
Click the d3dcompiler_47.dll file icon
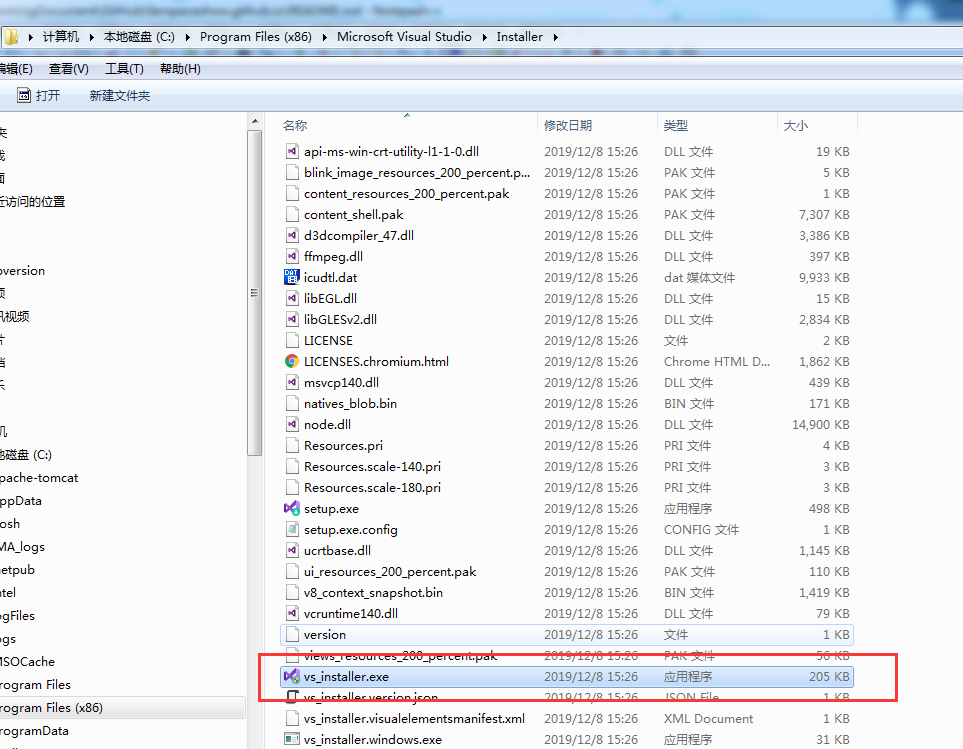[292, 236]
